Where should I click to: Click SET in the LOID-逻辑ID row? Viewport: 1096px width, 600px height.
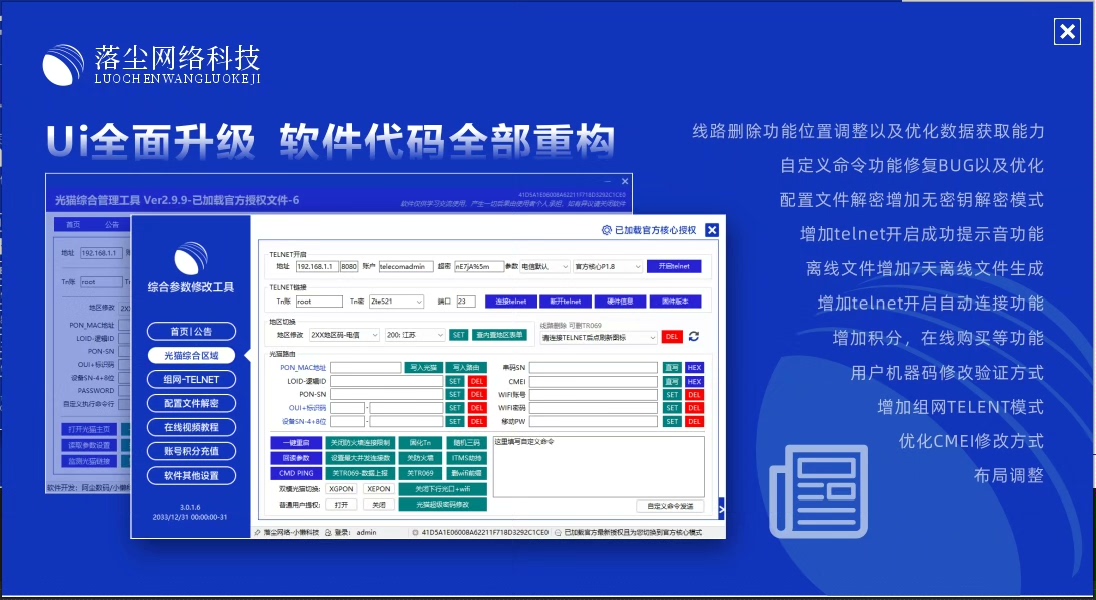tap(455, 382)
